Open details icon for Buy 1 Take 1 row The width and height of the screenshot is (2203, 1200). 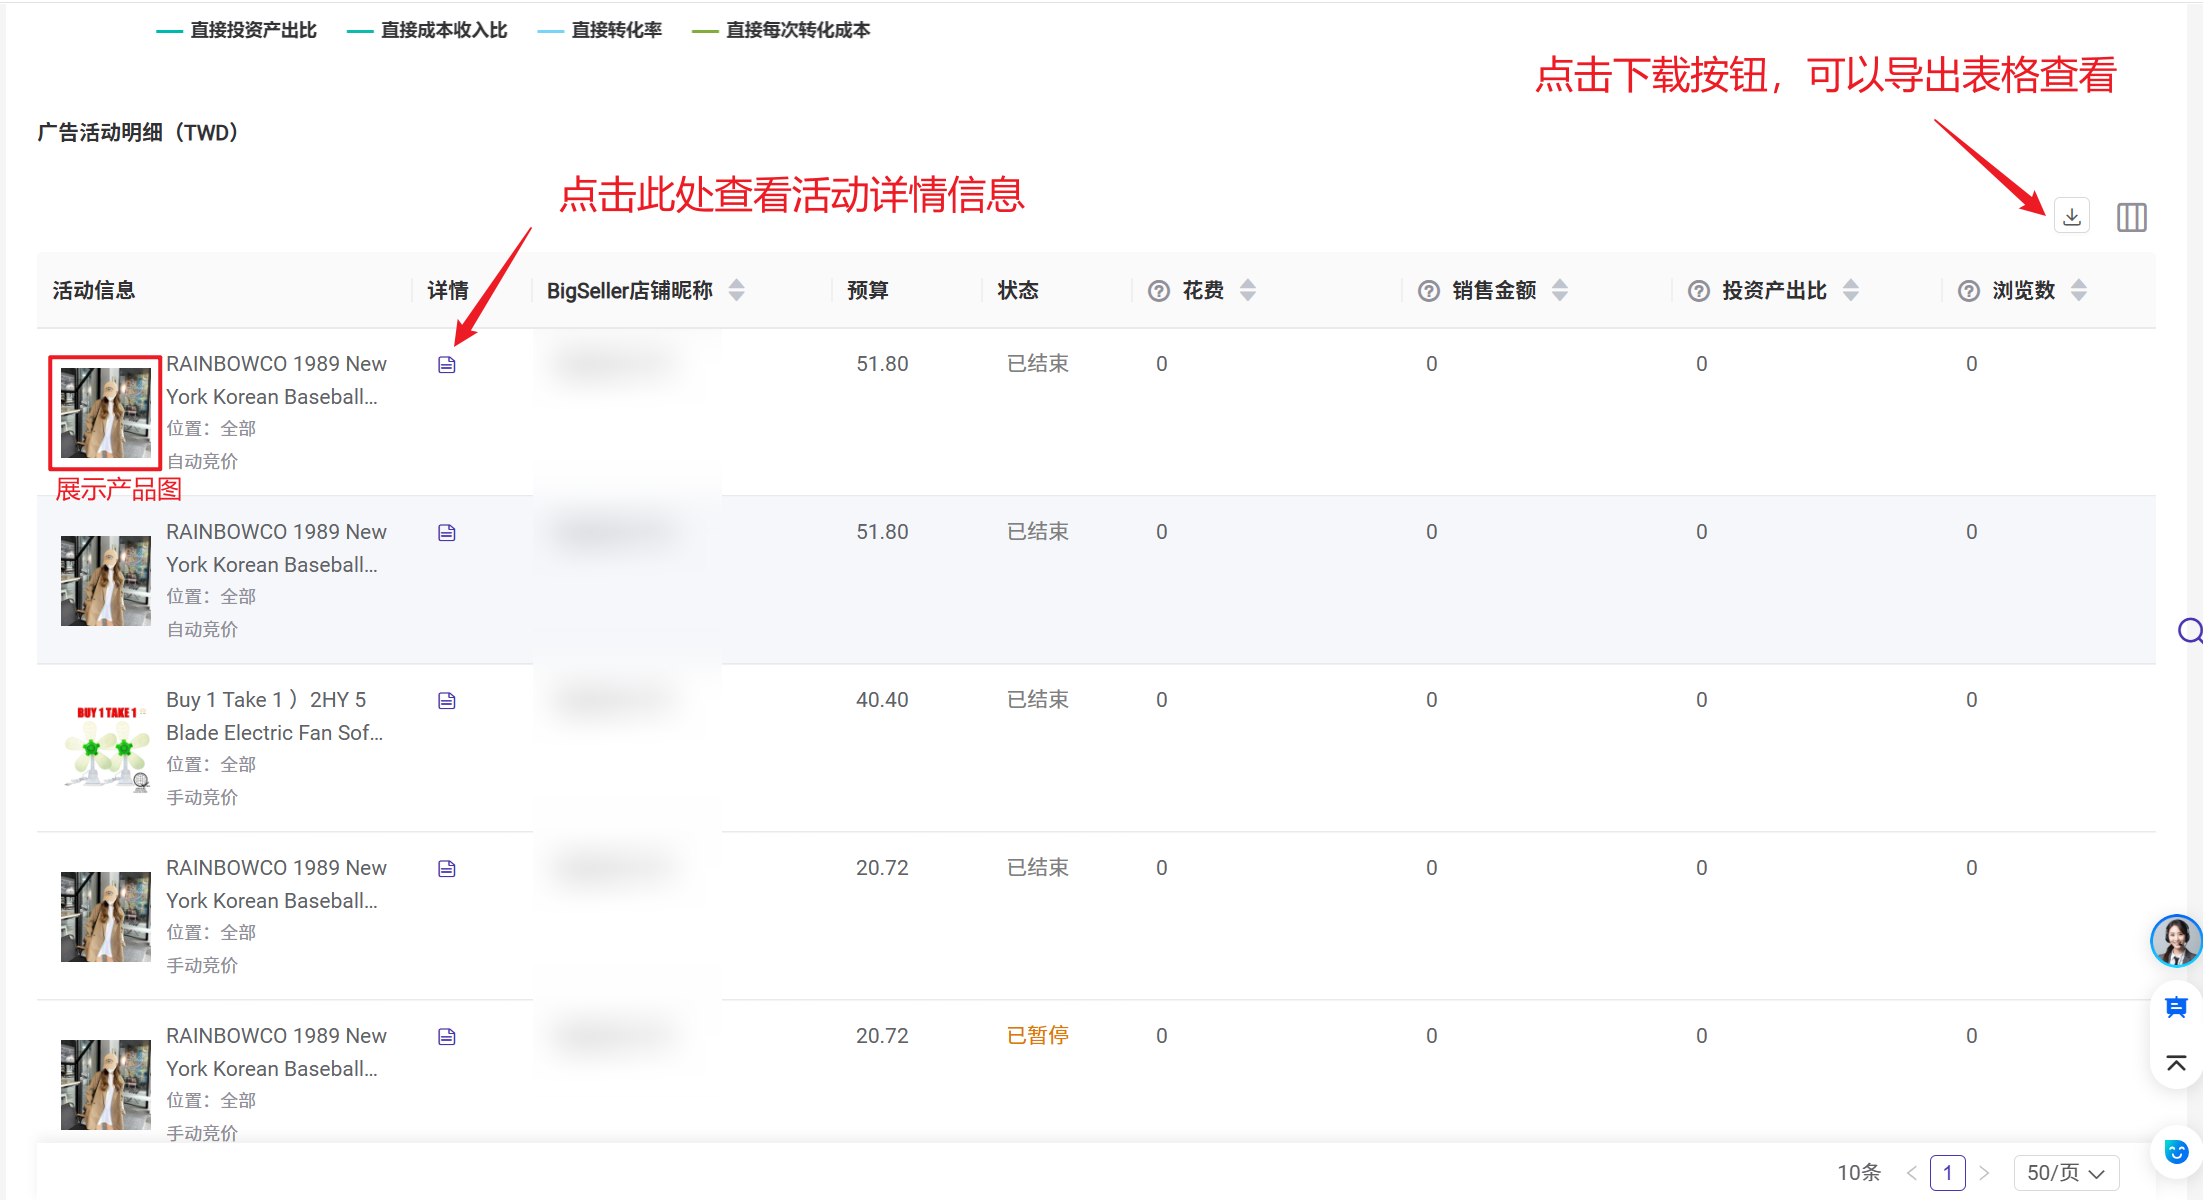pos(447,701)
